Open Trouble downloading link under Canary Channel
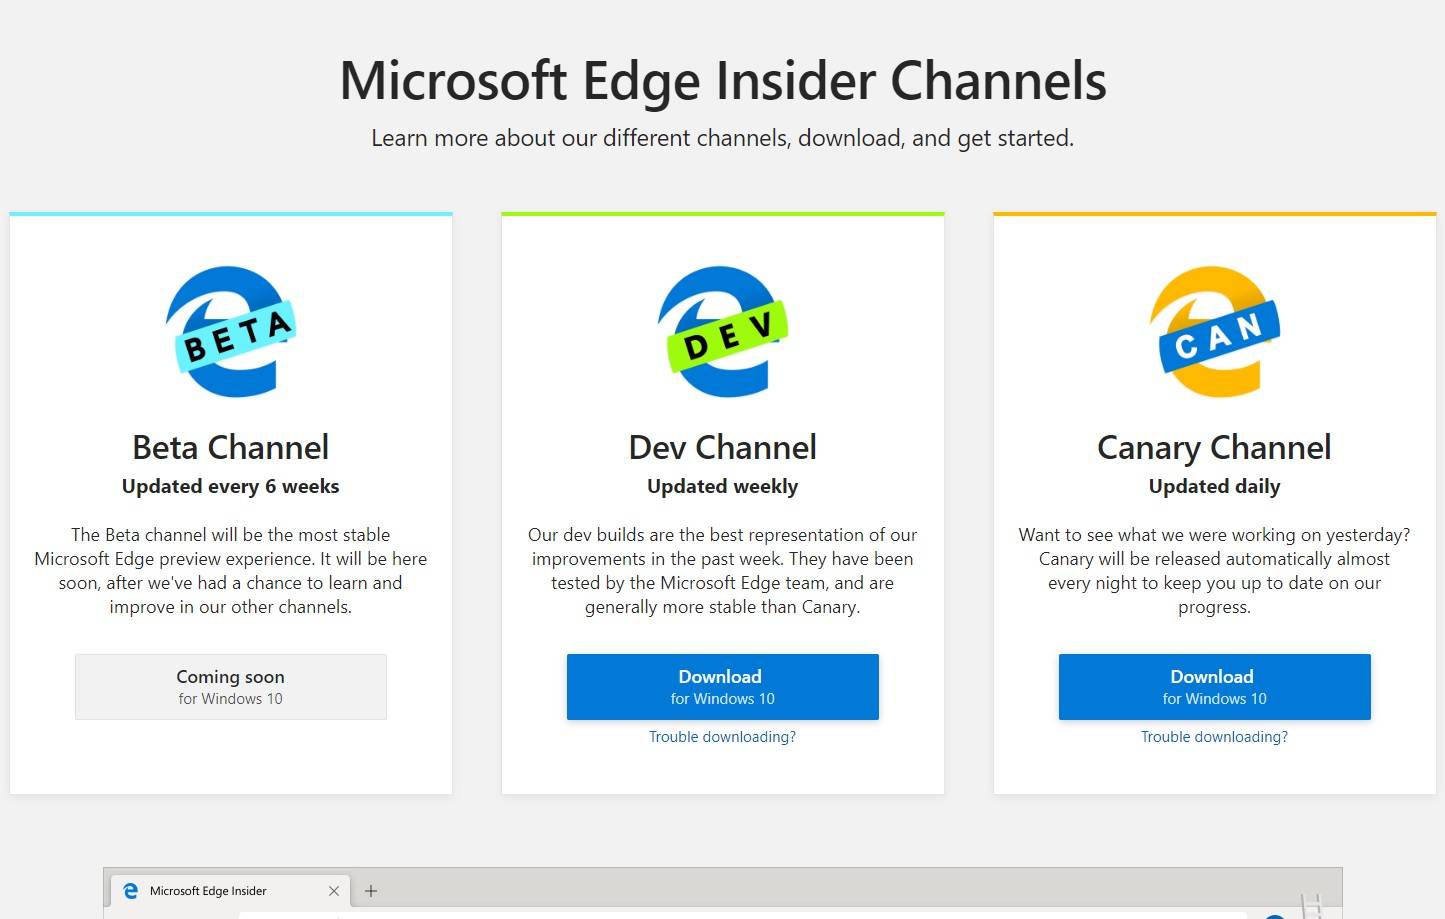This screenshot has height=919, width=1445. pyautogui.click(x=1215, y=737)
